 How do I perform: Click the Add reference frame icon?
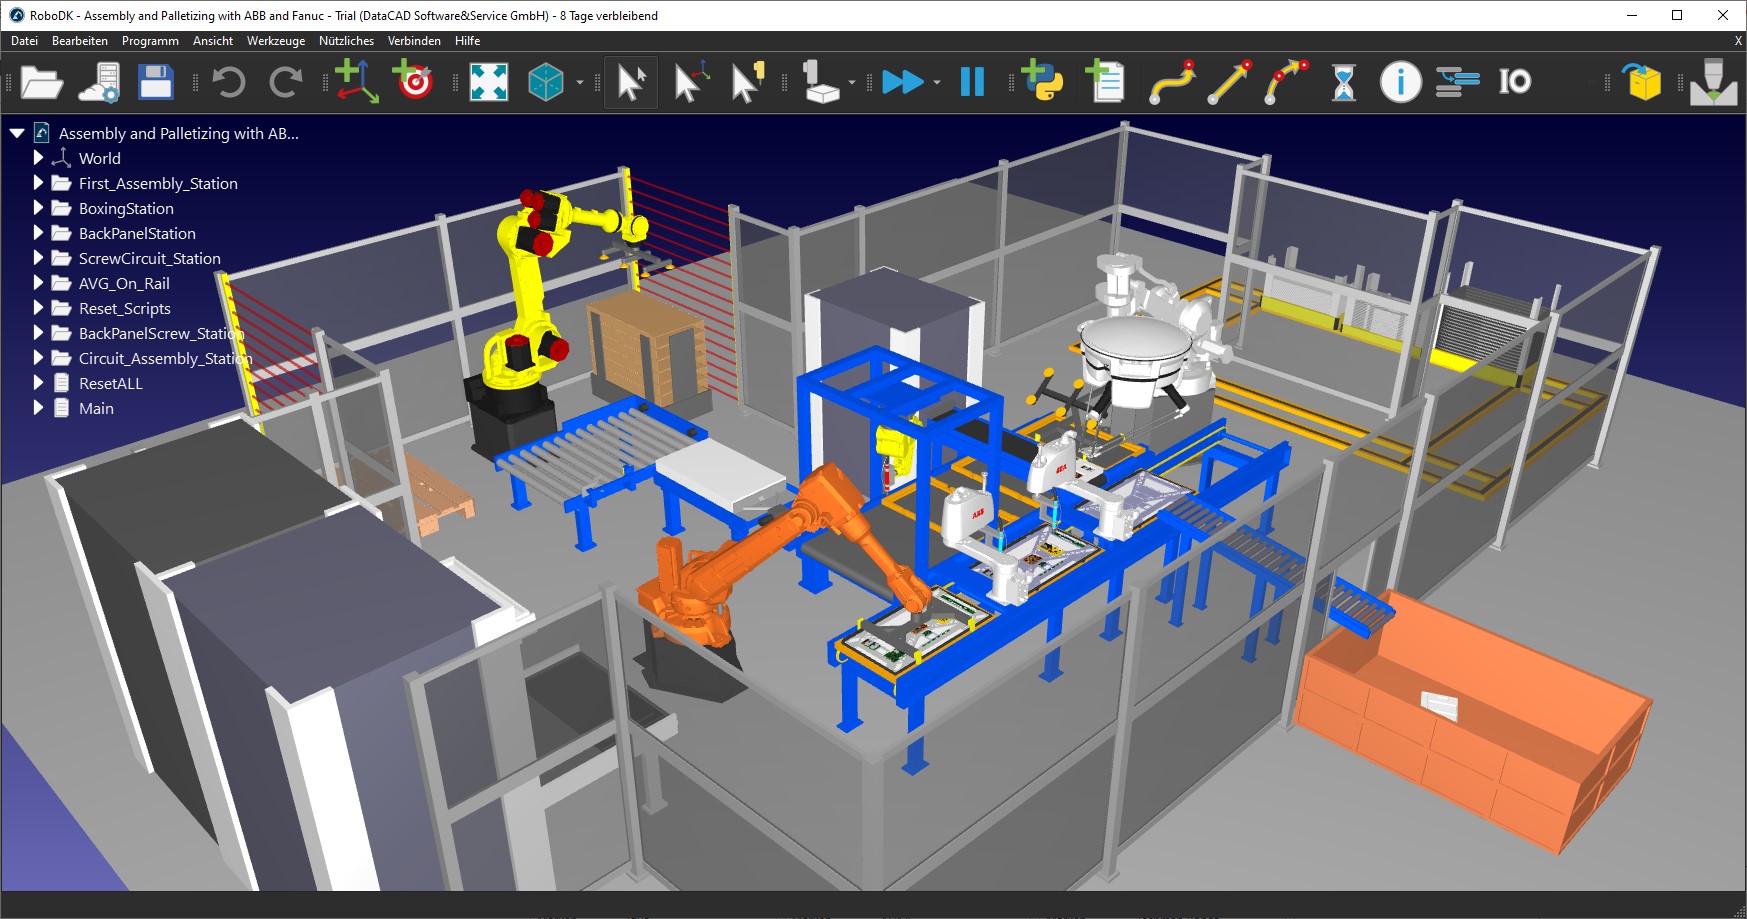(x=356, y=82)
